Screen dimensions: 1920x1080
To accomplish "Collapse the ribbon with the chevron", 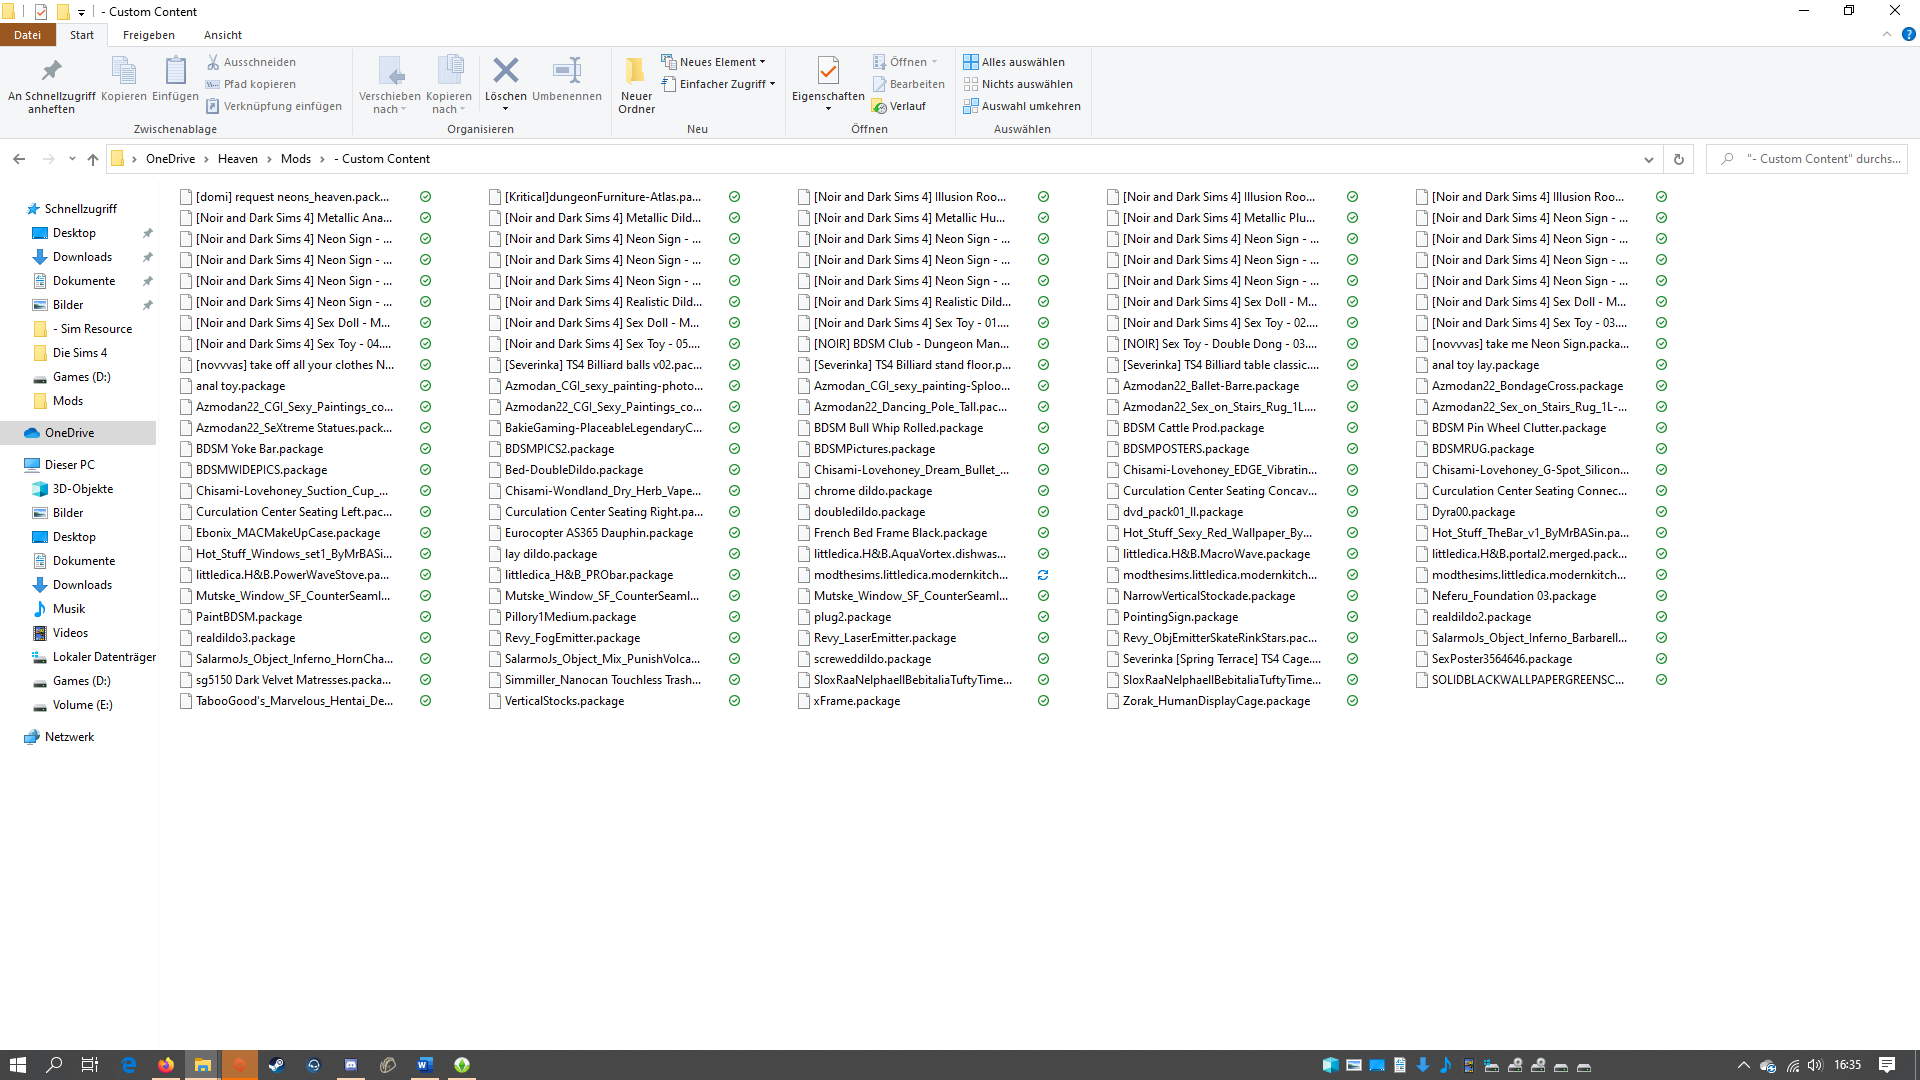I will click(1887, 34).
